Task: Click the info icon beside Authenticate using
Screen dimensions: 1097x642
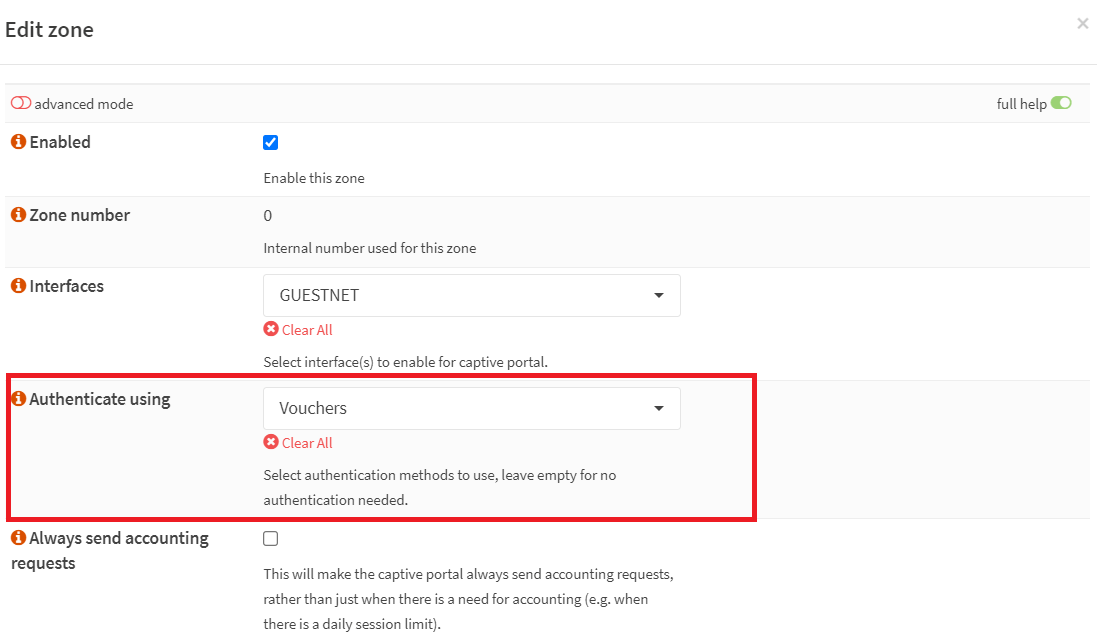Action: click(x=18, y=399)
